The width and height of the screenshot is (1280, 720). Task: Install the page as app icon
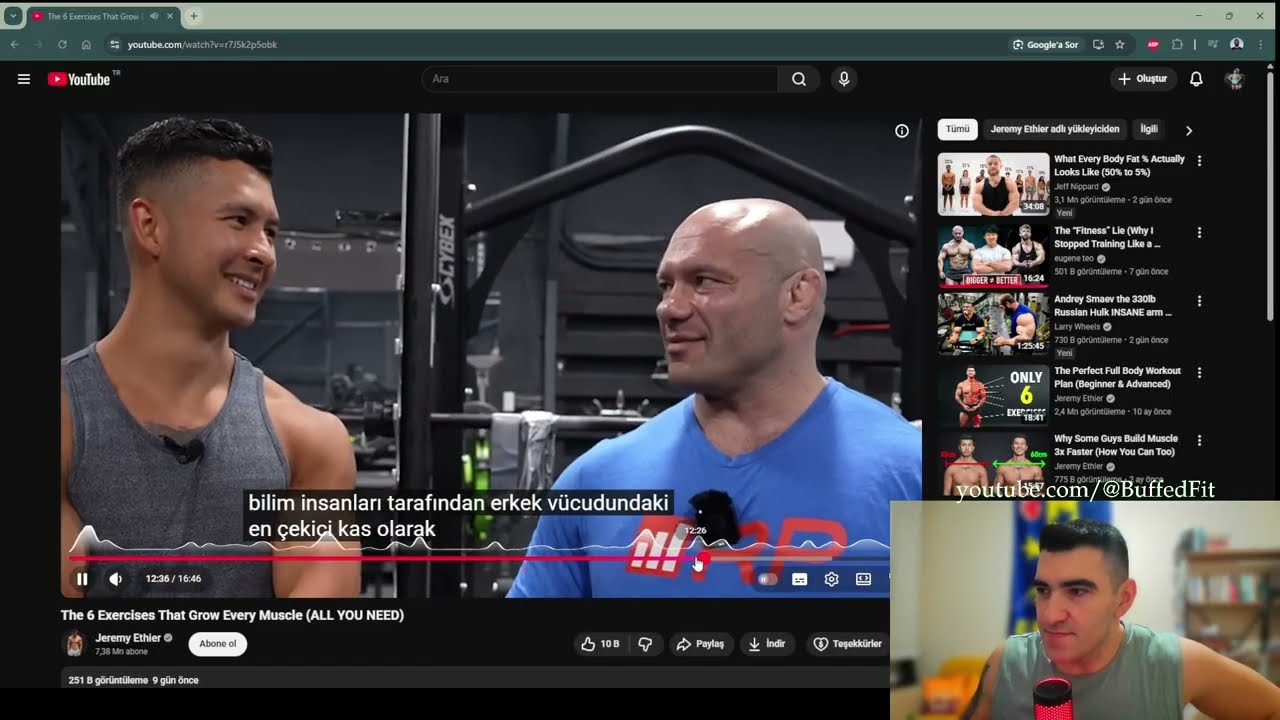(x=1098, y=44)
